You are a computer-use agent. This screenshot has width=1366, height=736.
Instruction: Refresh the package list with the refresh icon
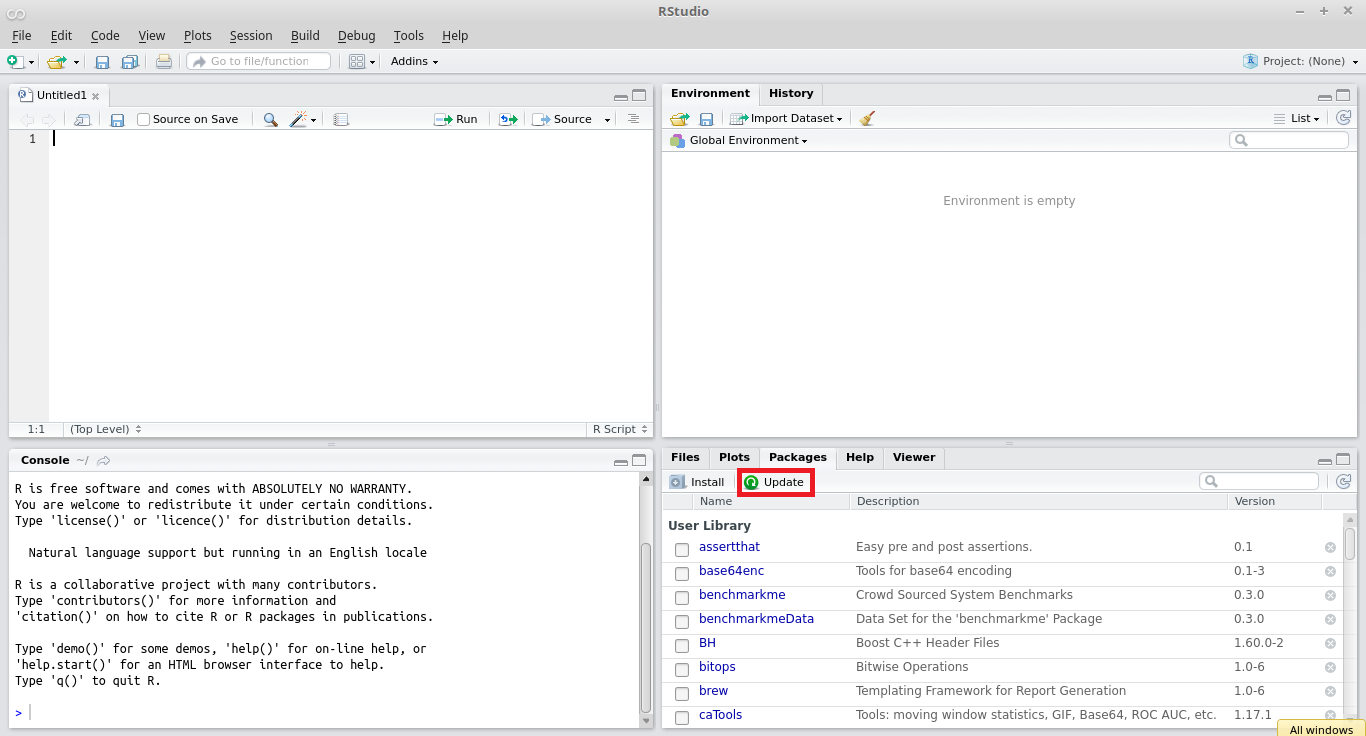point(1343,481)
